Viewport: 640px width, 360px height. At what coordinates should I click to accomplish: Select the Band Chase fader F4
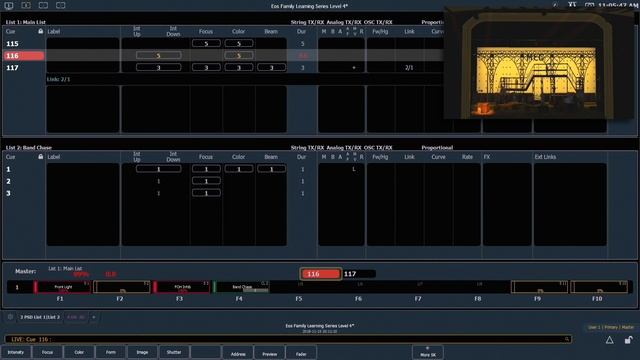(x=241, y=287)
